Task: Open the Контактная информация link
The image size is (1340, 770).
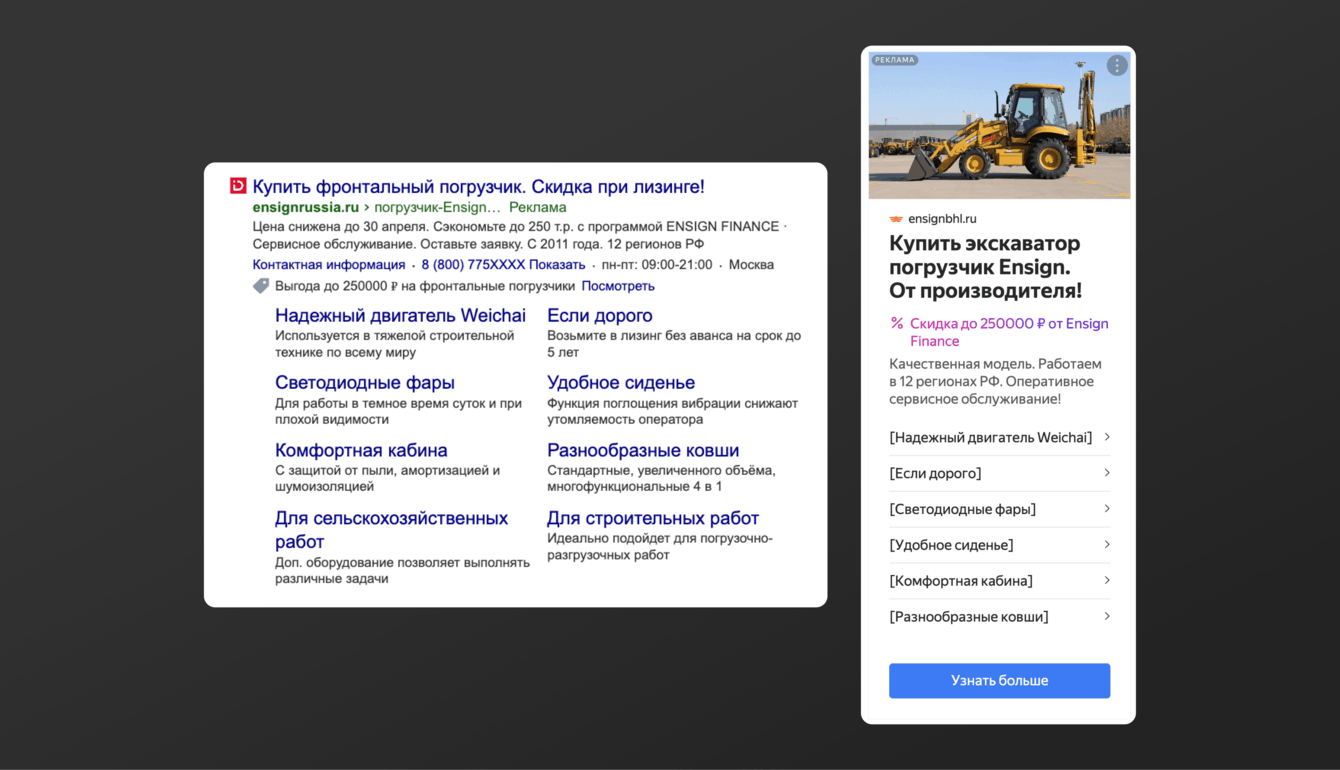Action: tap(329, 265)
